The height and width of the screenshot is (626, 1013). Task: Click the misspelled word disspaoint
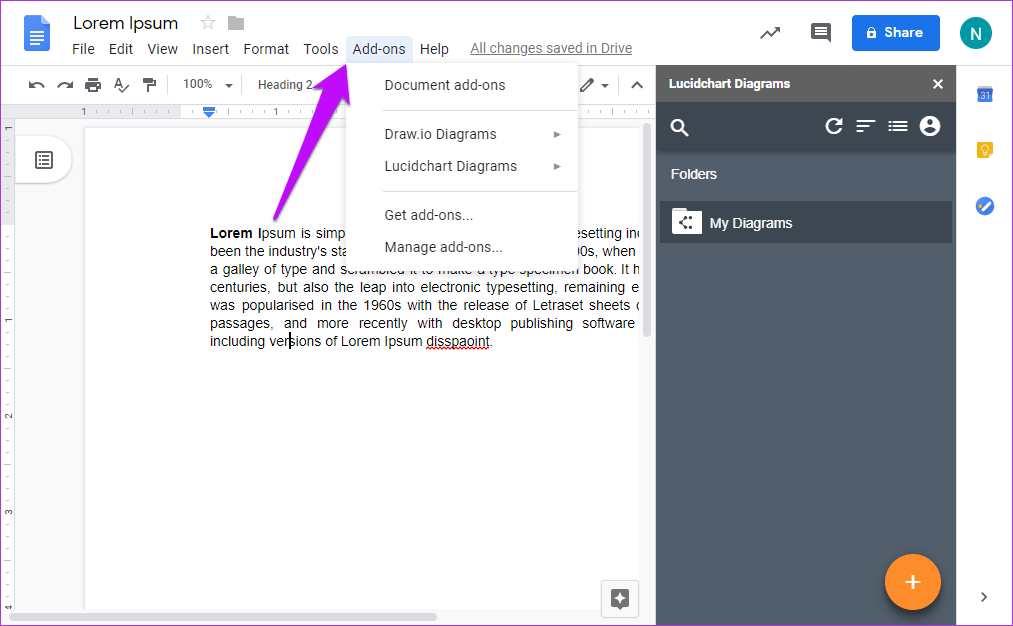[x=457, y=341]
